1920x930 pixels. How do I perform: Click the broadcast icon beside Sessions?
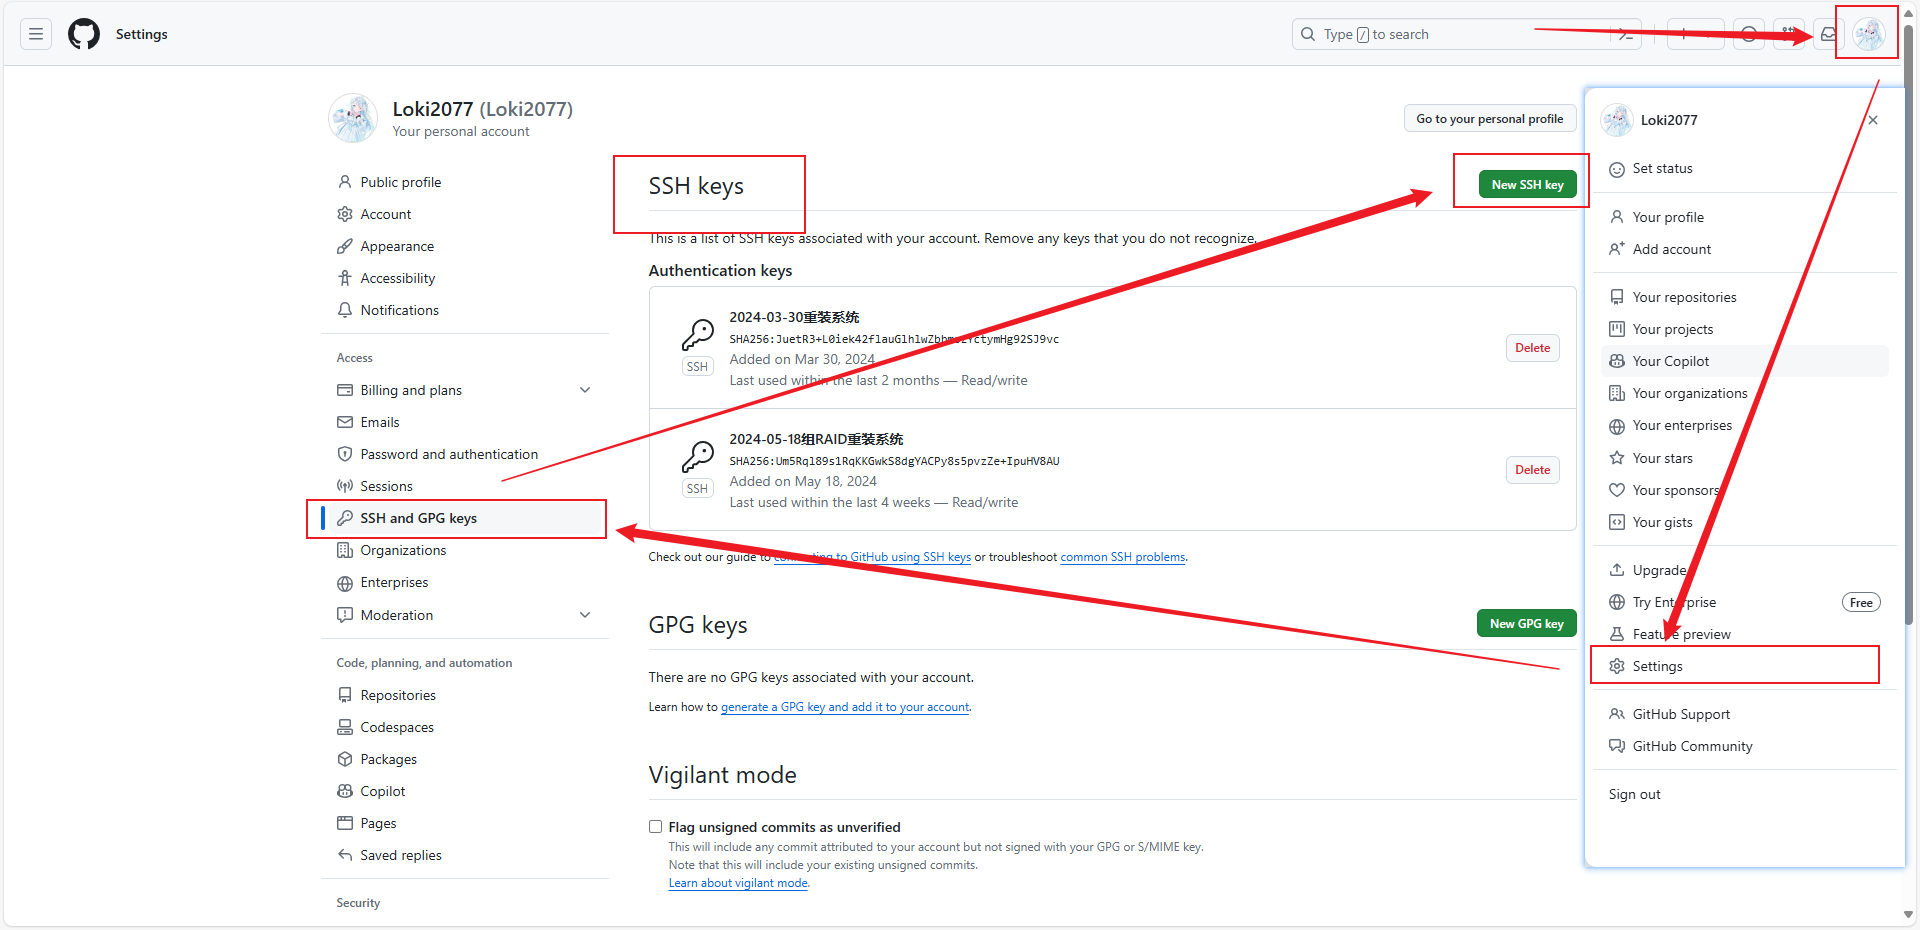345,486
